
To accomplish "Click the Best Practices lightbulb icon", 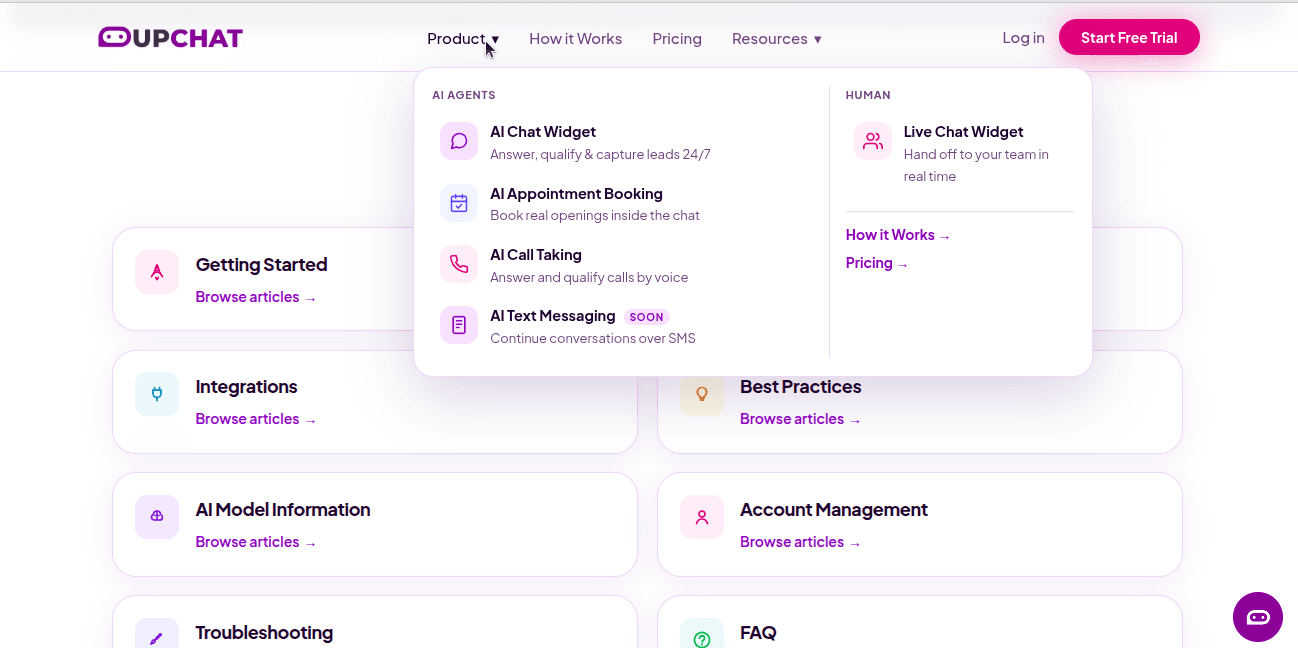I will click(702, 394).
